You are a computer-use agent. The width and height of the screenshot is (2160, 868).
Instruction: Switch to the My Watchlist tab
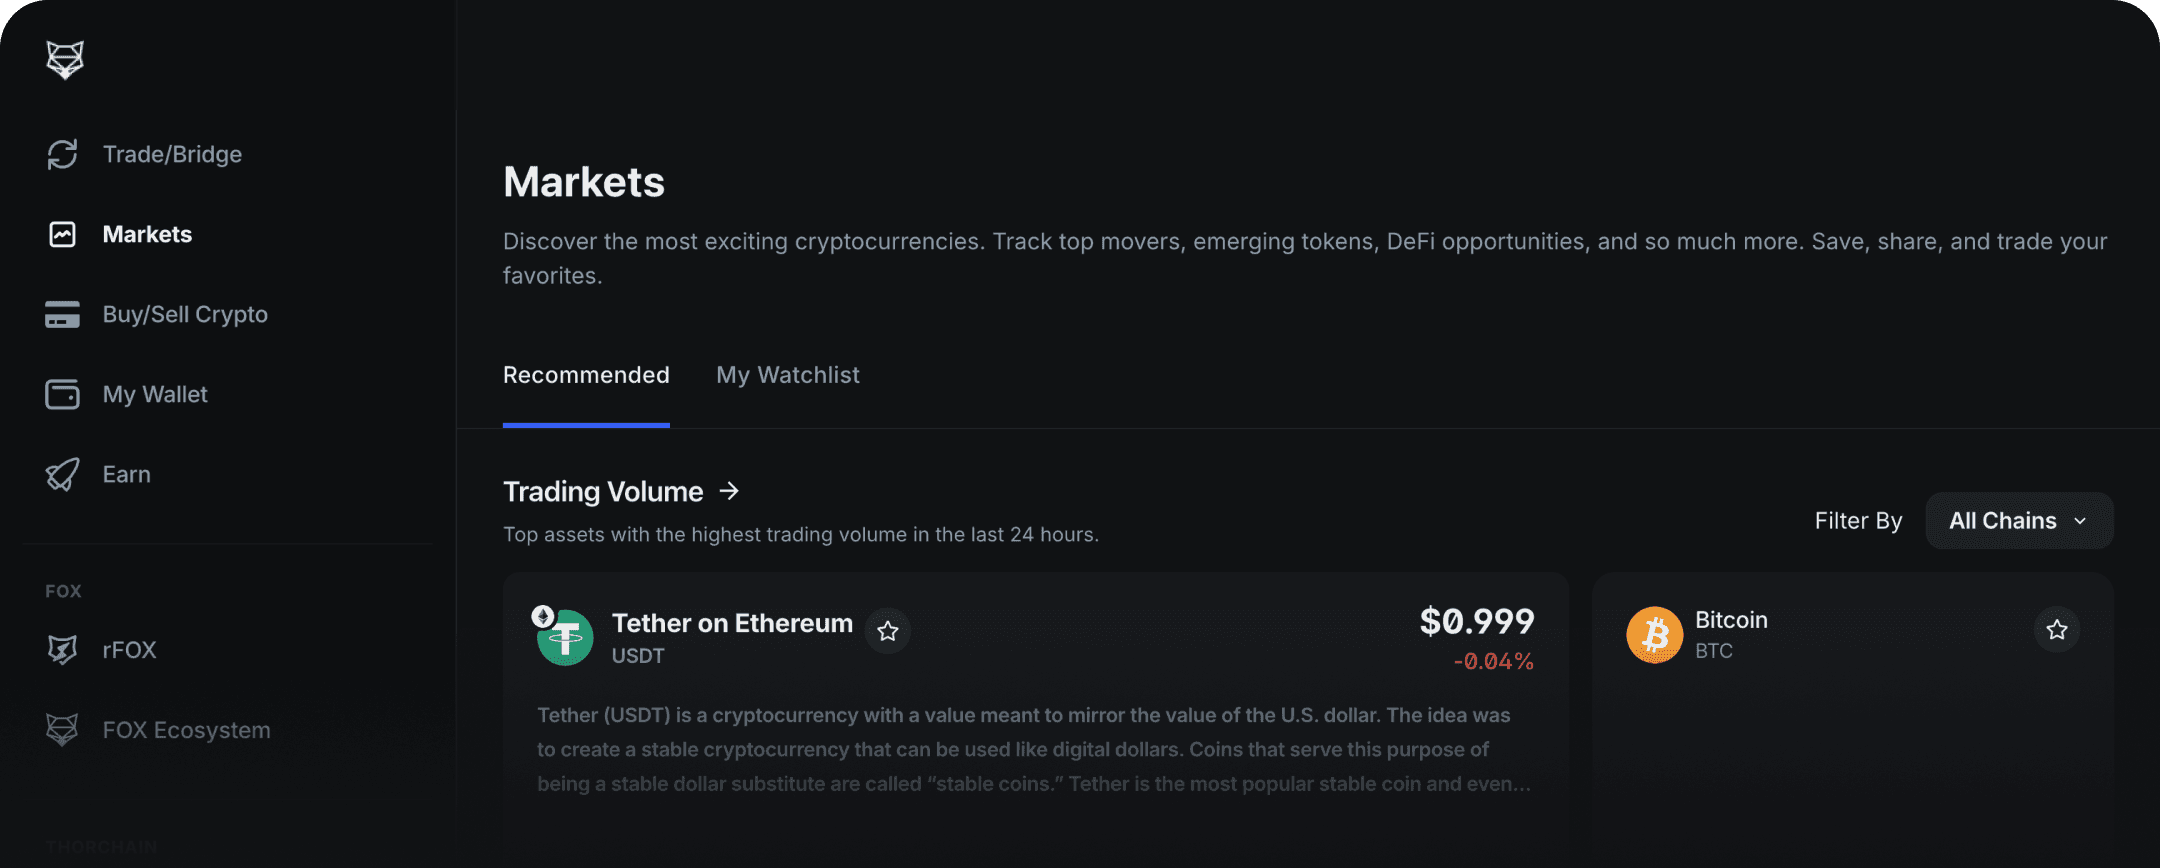tap(787, 375)
